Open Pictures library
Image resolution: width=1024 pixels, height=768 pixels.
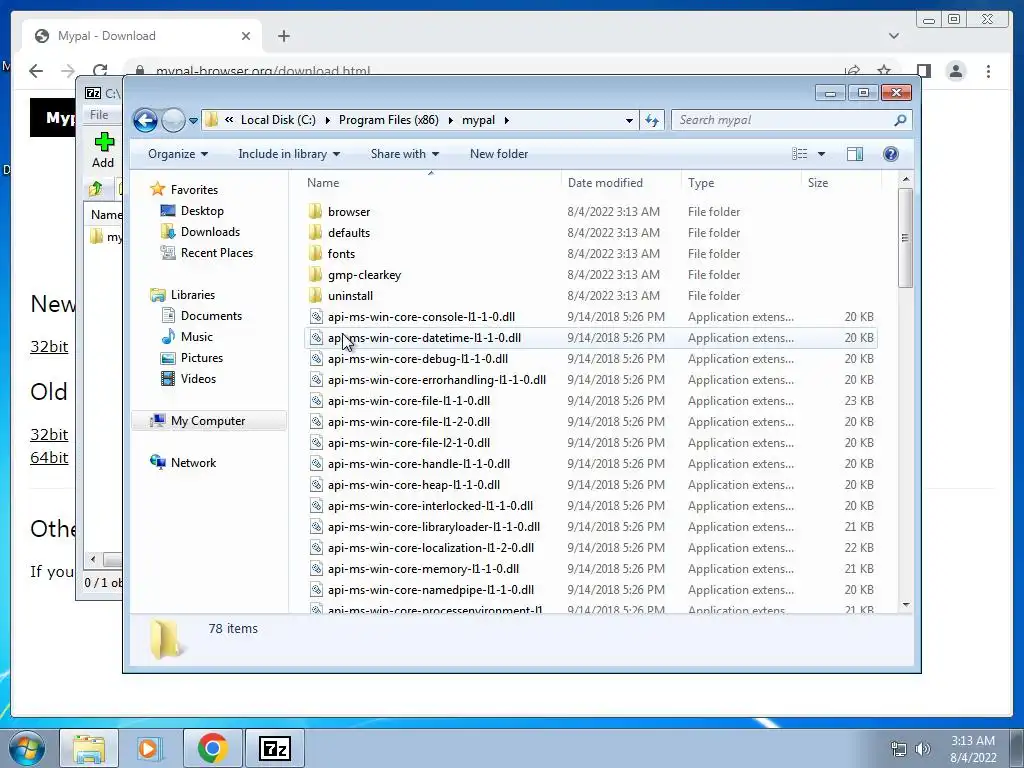coord(202,358)
